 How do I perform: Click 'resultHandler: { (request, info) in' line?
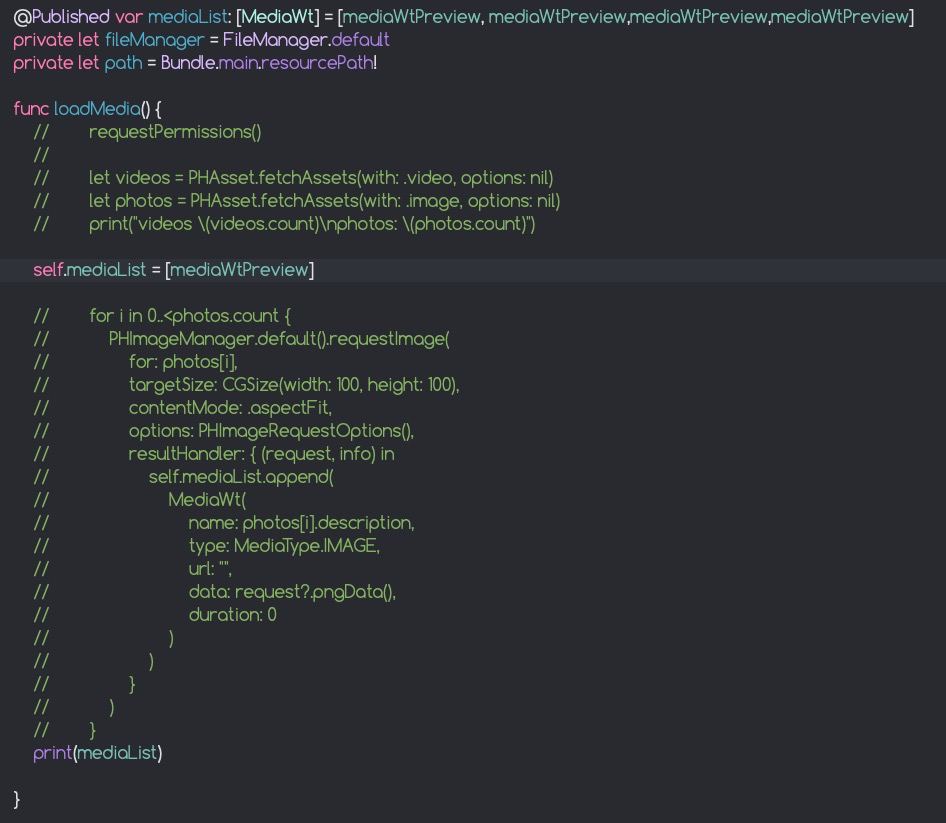[261, 453]
